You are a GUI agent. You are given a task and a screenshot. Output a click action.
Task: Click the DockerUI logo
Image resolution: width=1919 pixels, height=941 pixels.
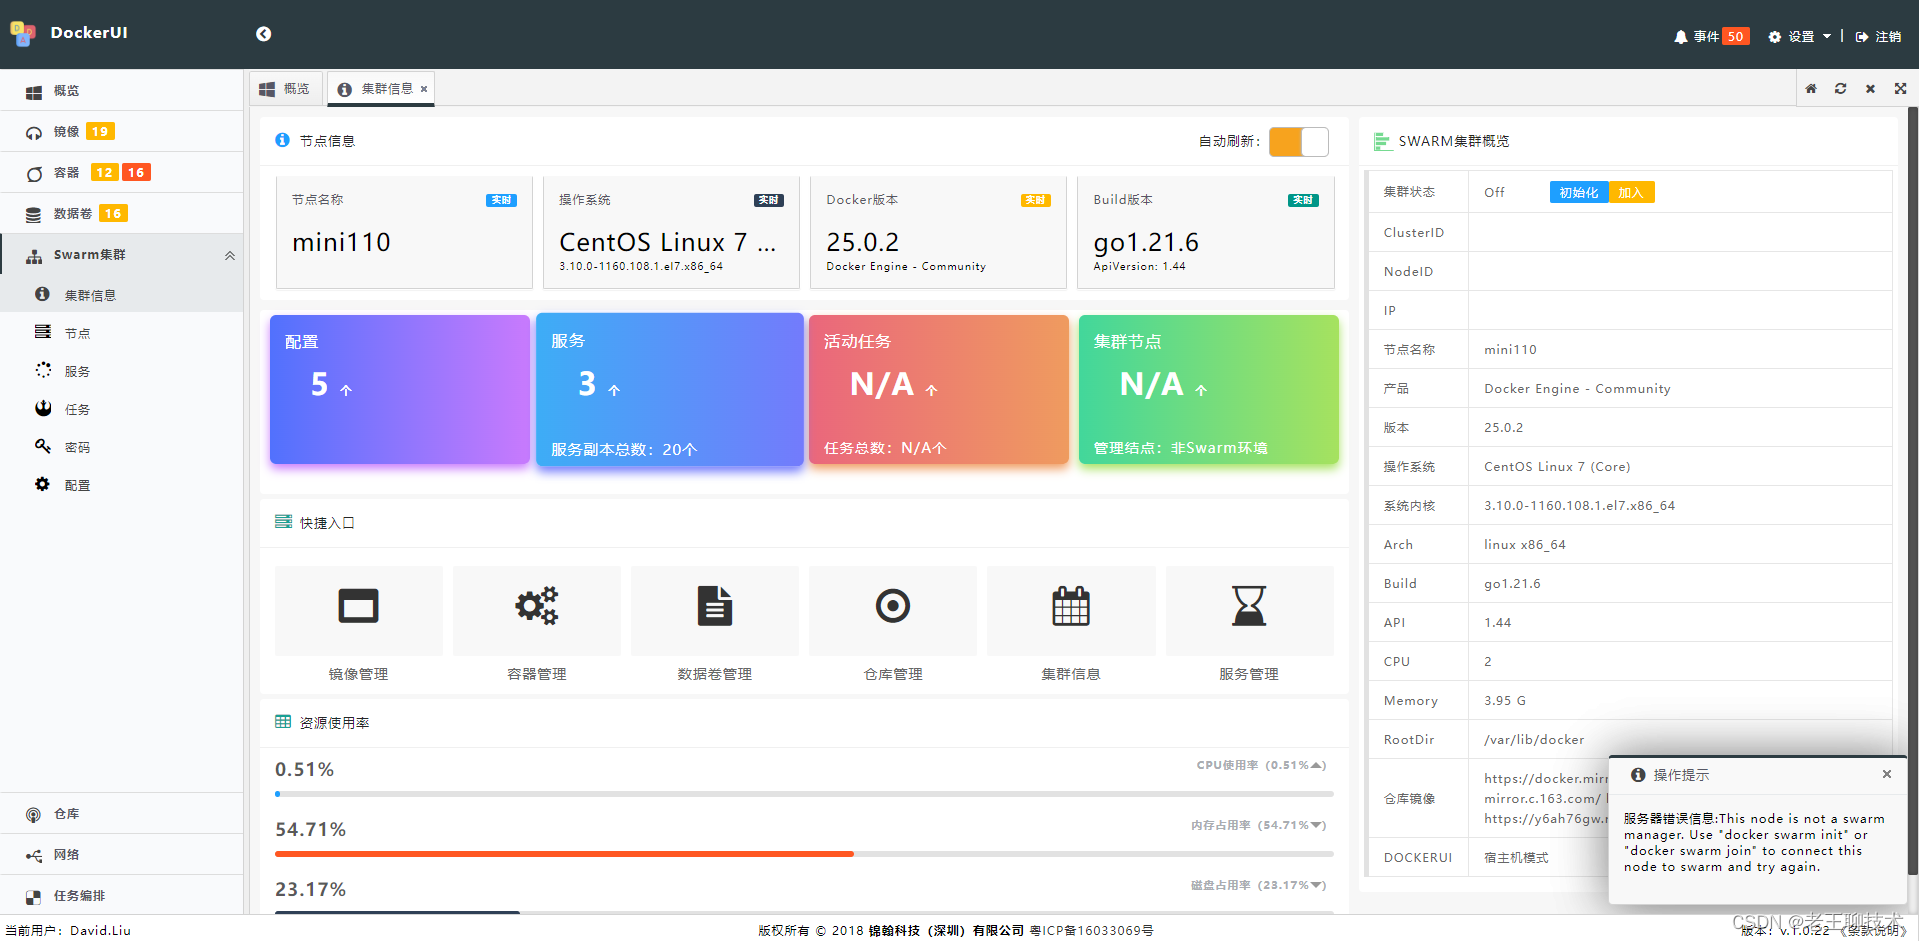[23, 34]
